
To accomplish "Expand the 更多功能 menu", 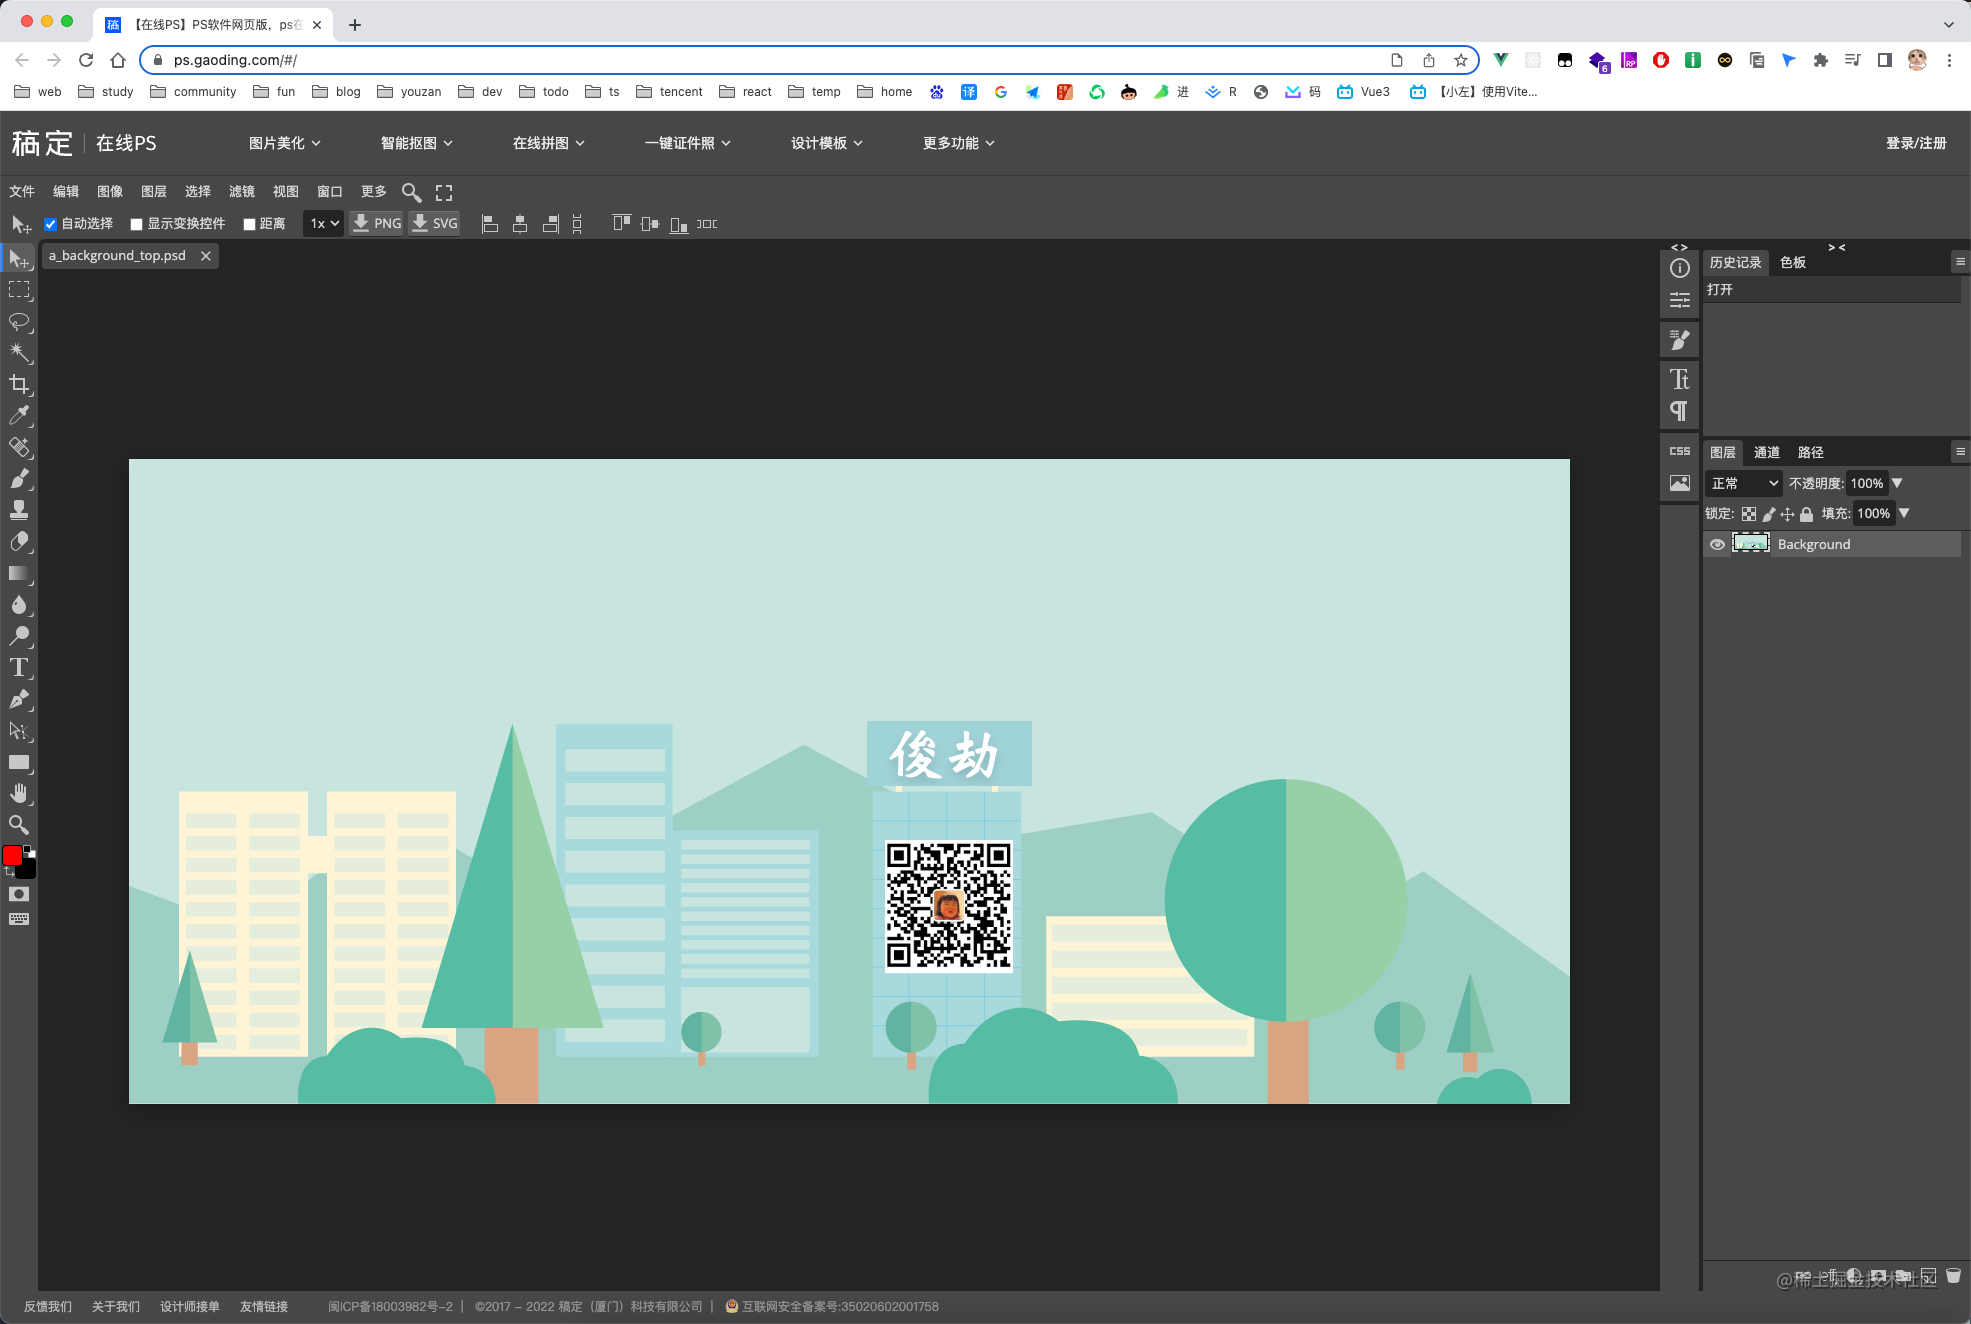I will point(959,143).
